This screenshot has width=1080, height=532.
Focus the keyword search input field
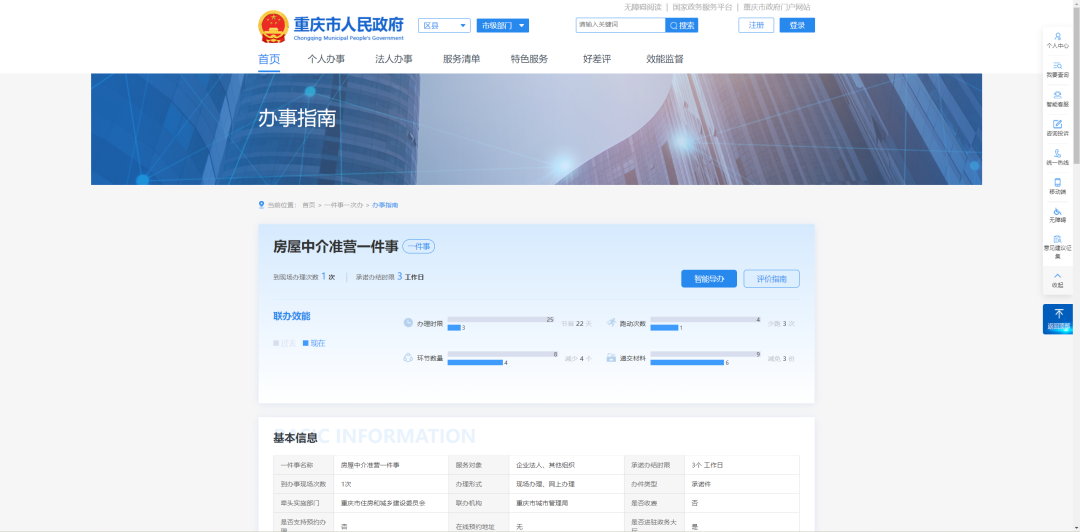pos(621,25)
